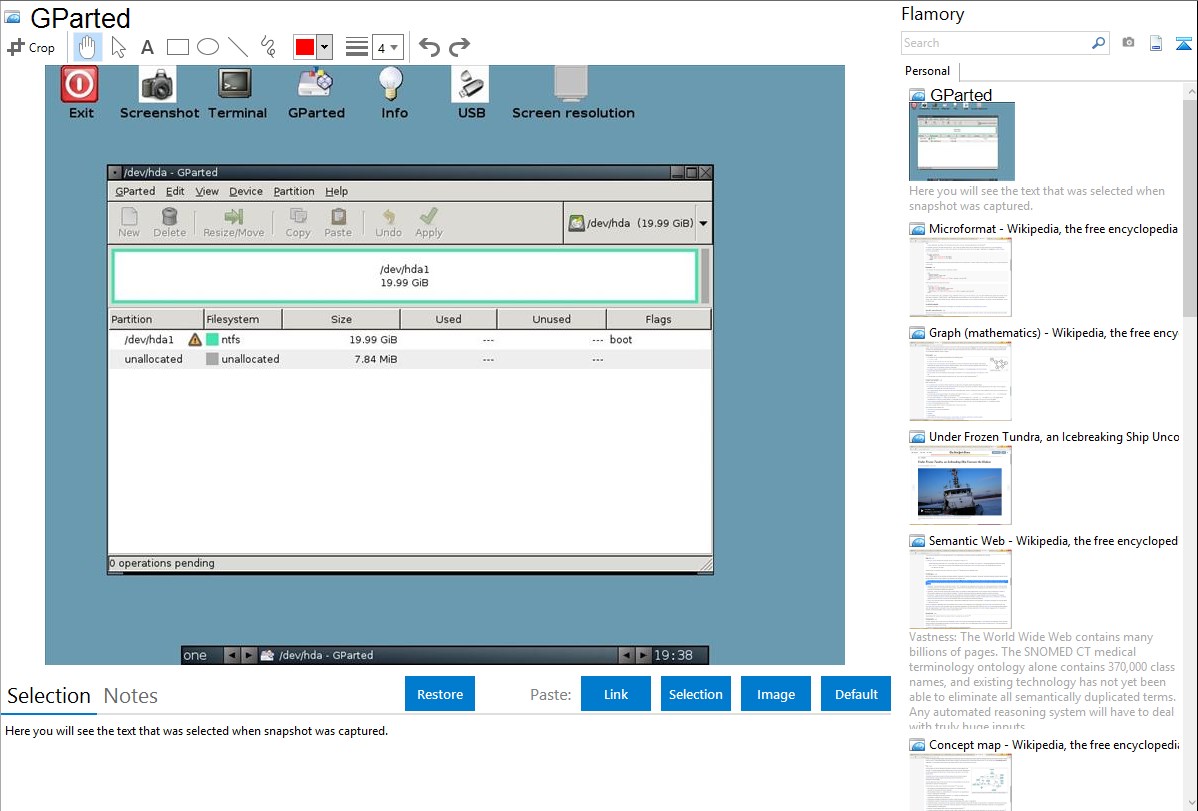Viewport: 1198px width, 811px height.
Task: Click the Concept map snapshot title
Action: coord(1054,744)
